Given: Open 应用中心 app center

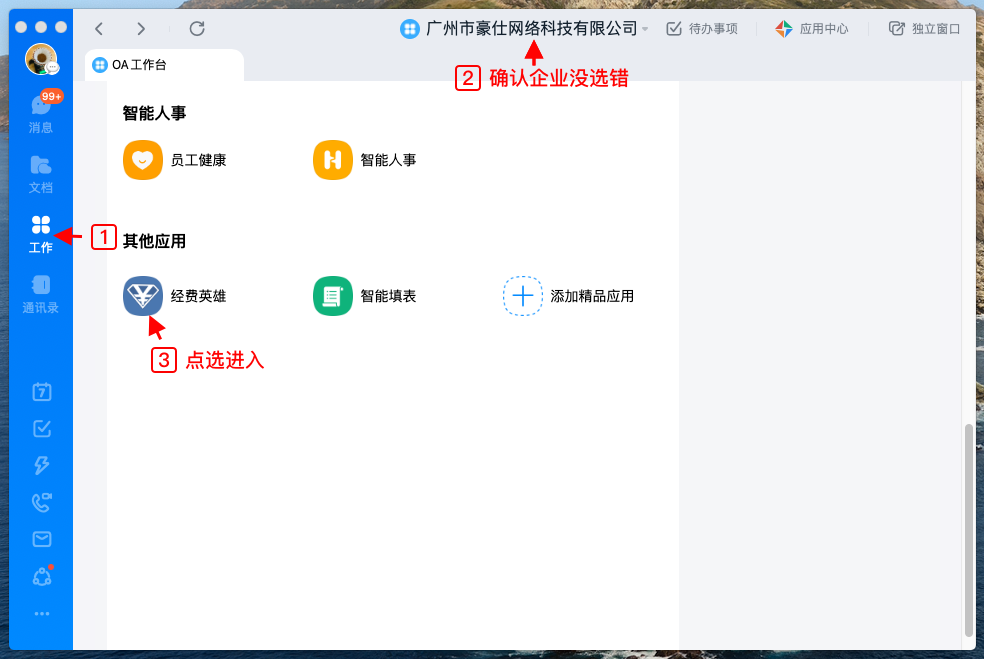Looking at the screenshot, I should pyautogui.click(x=811, y=29).
